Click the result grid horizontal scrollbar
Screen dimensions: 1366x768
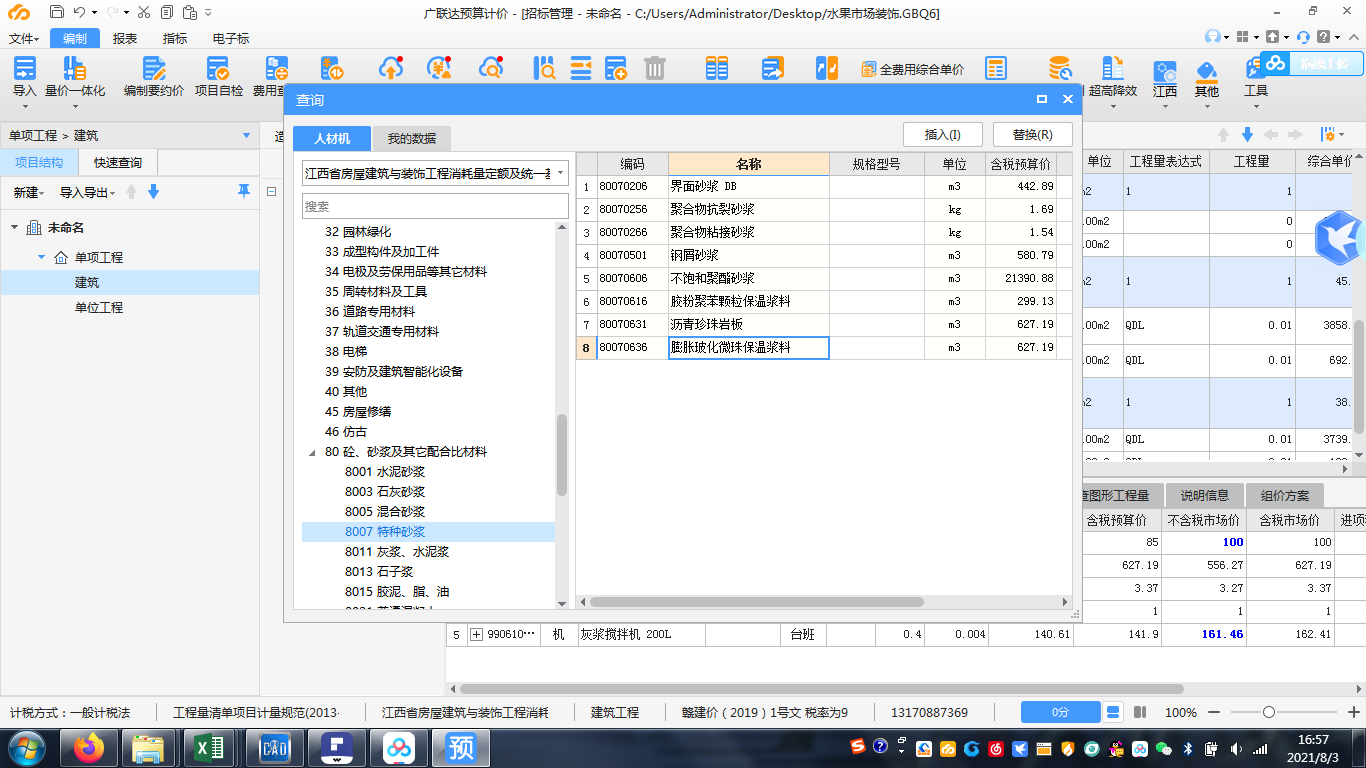point(756,602)
